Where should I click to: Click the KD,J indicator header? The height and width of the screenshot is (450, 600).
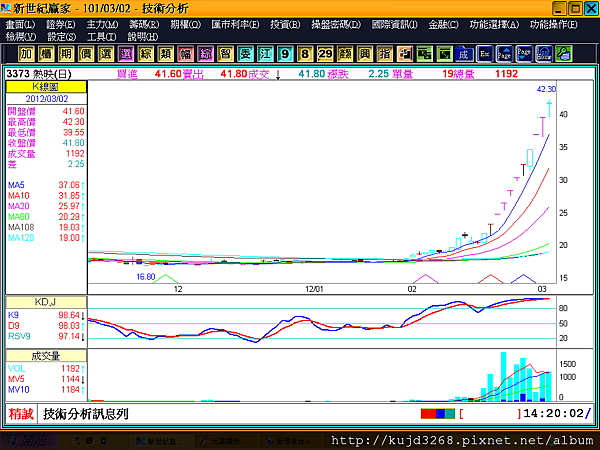click(x=46, y=302)
